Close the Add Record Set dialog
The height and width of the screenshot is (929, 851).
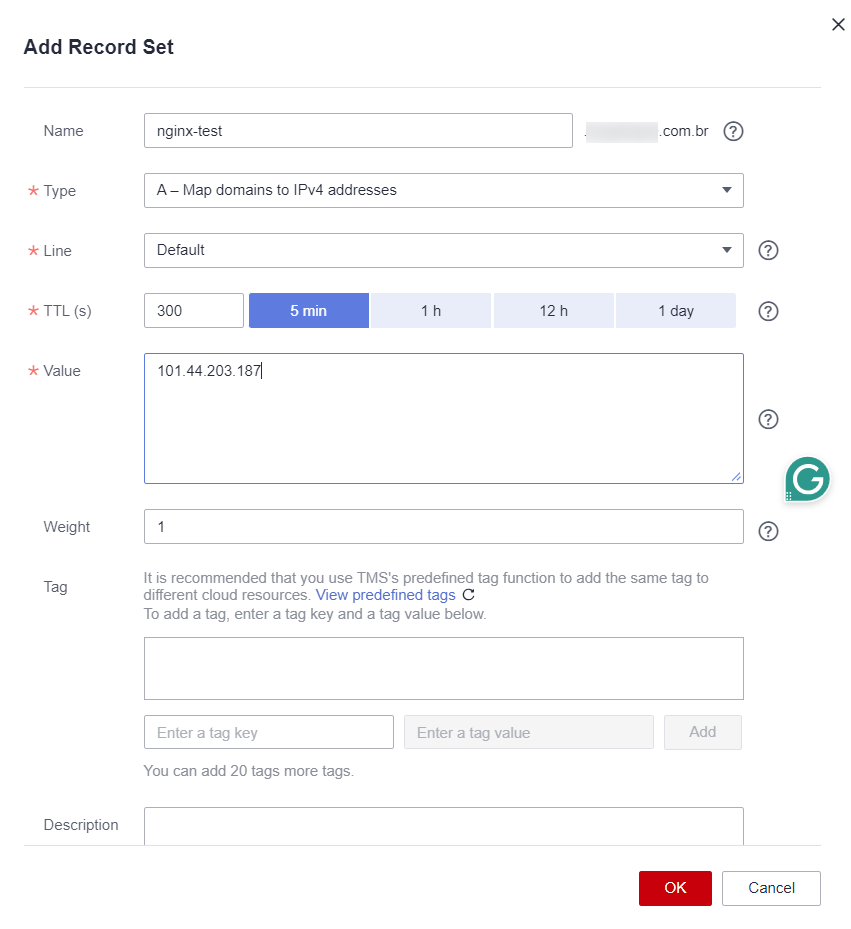(x=838, y=25)
